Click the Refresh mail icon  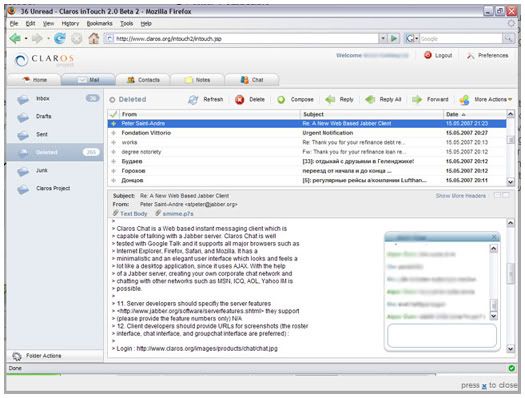pyautogui.click(x=193, y=99)
